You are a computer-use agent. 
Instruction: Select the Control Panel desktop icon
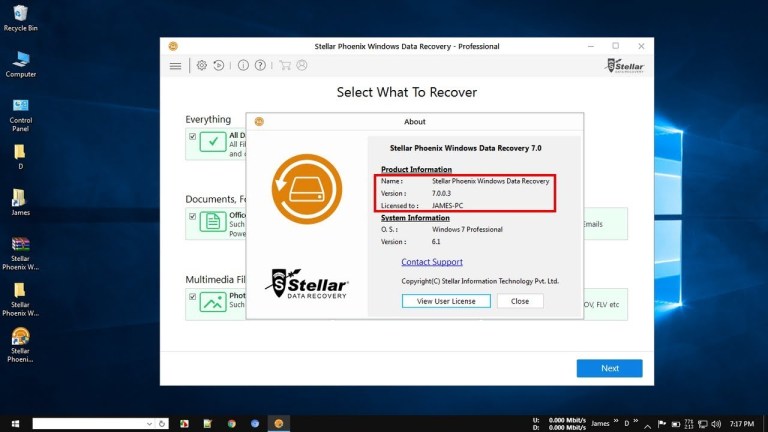[x=20, y=115]
